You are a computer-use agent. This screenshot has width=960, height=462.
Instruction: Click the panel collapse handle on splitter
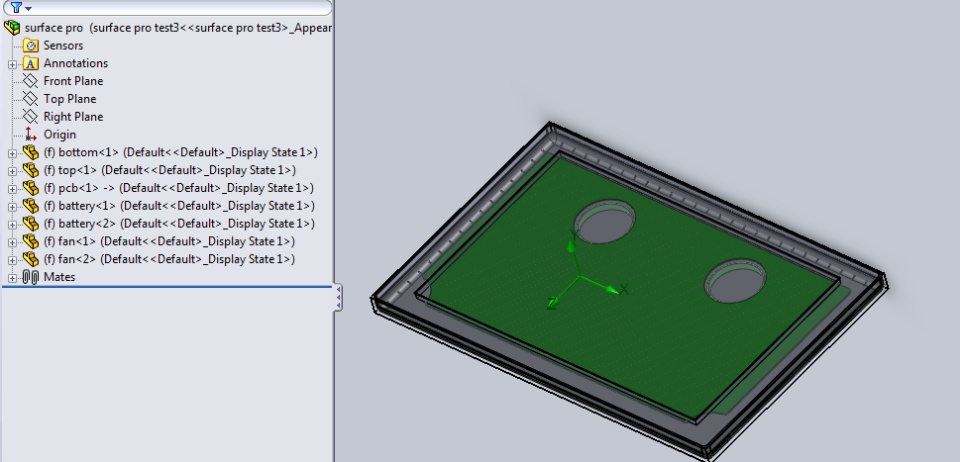pyautogui.click(x=337, y=297)
